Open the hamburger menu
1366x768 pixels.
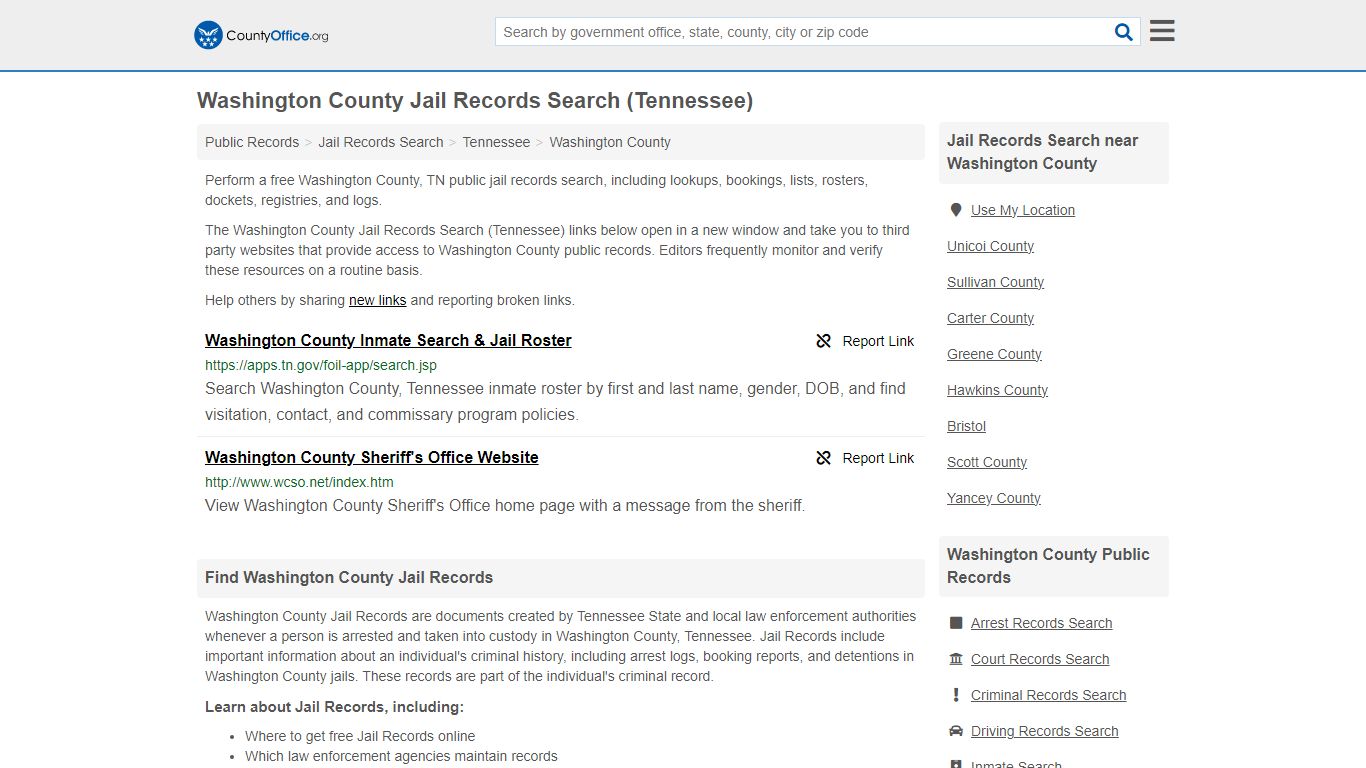pyautogui.click(x=1162, y=31)
